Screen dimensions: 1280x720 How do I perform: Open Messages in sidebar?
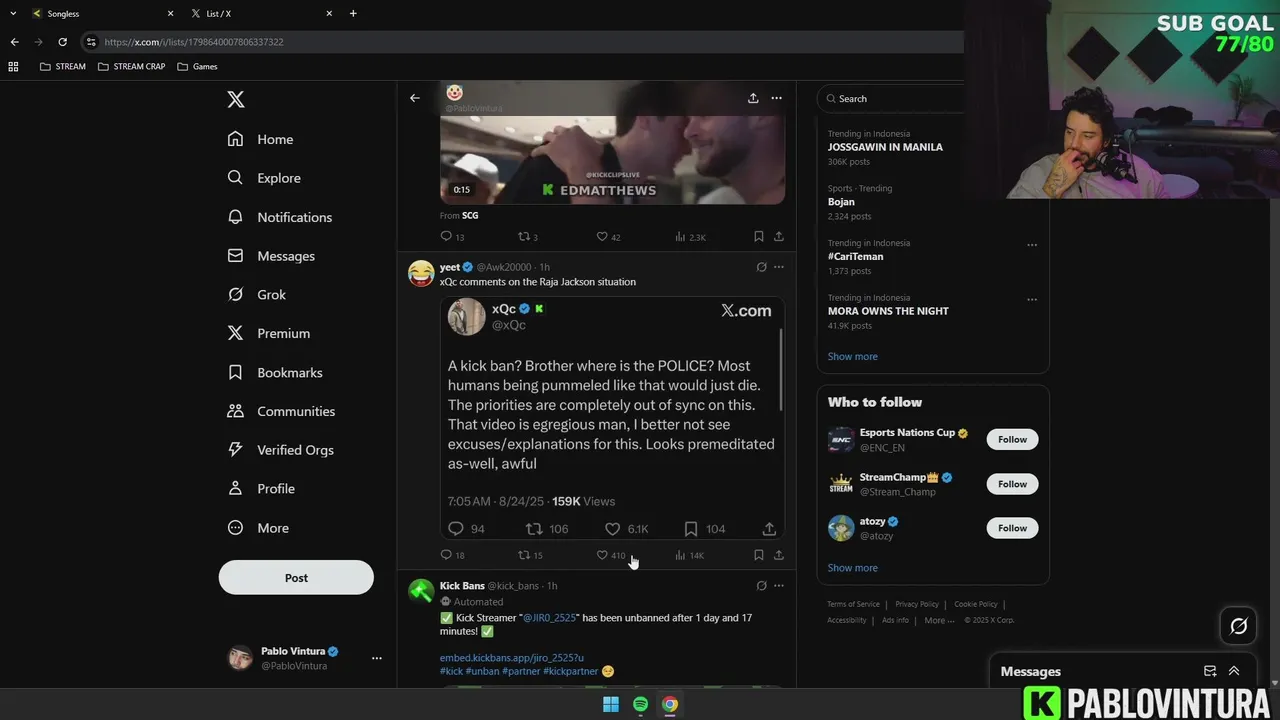pos(271,256)
